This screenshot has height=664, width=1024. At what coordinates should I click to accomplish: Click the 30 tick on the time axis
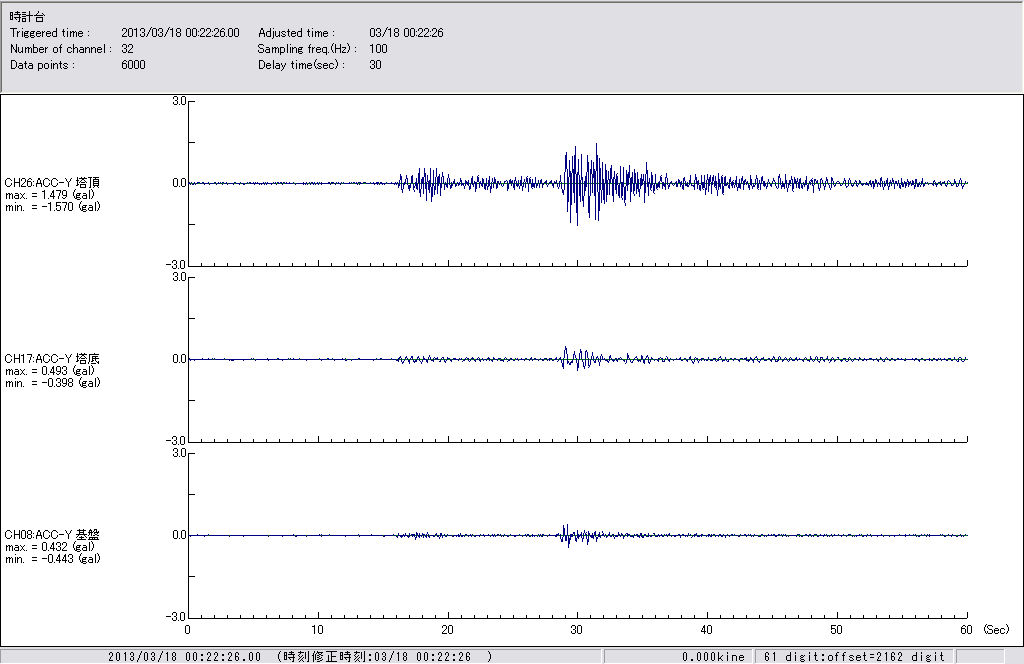577,630
